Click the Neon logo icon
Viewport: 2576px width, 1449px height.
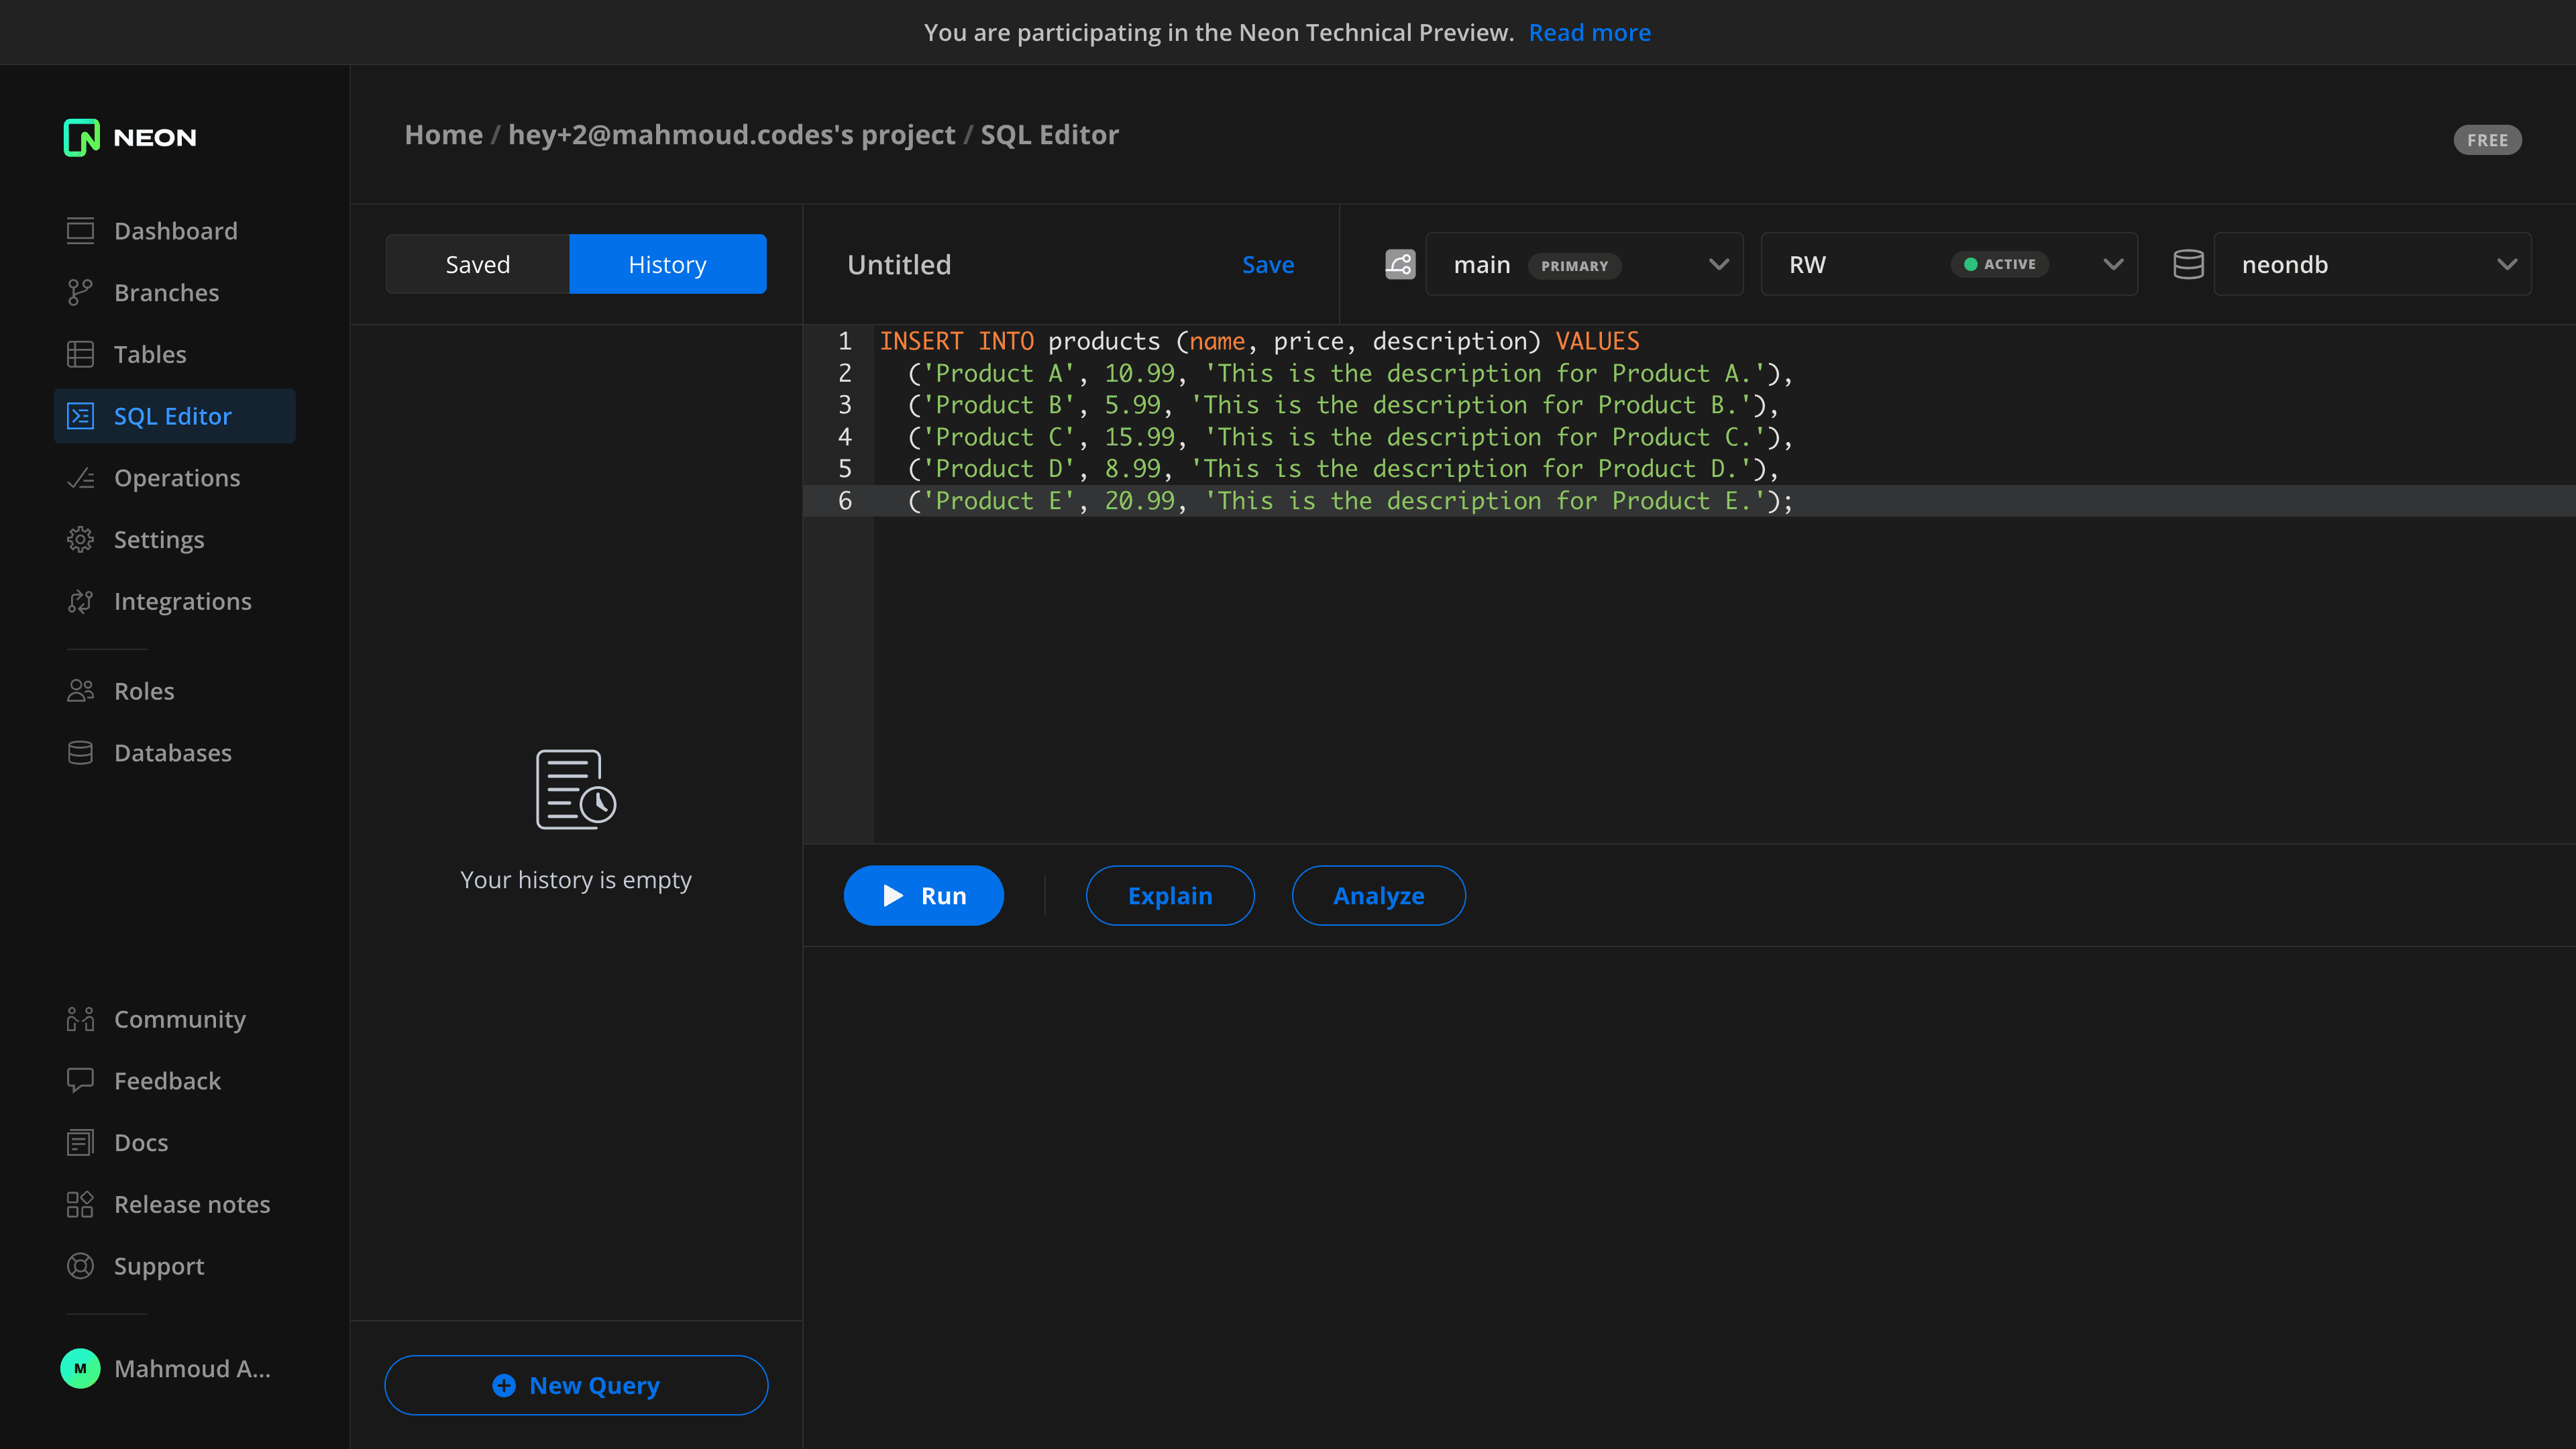[81, 137]
